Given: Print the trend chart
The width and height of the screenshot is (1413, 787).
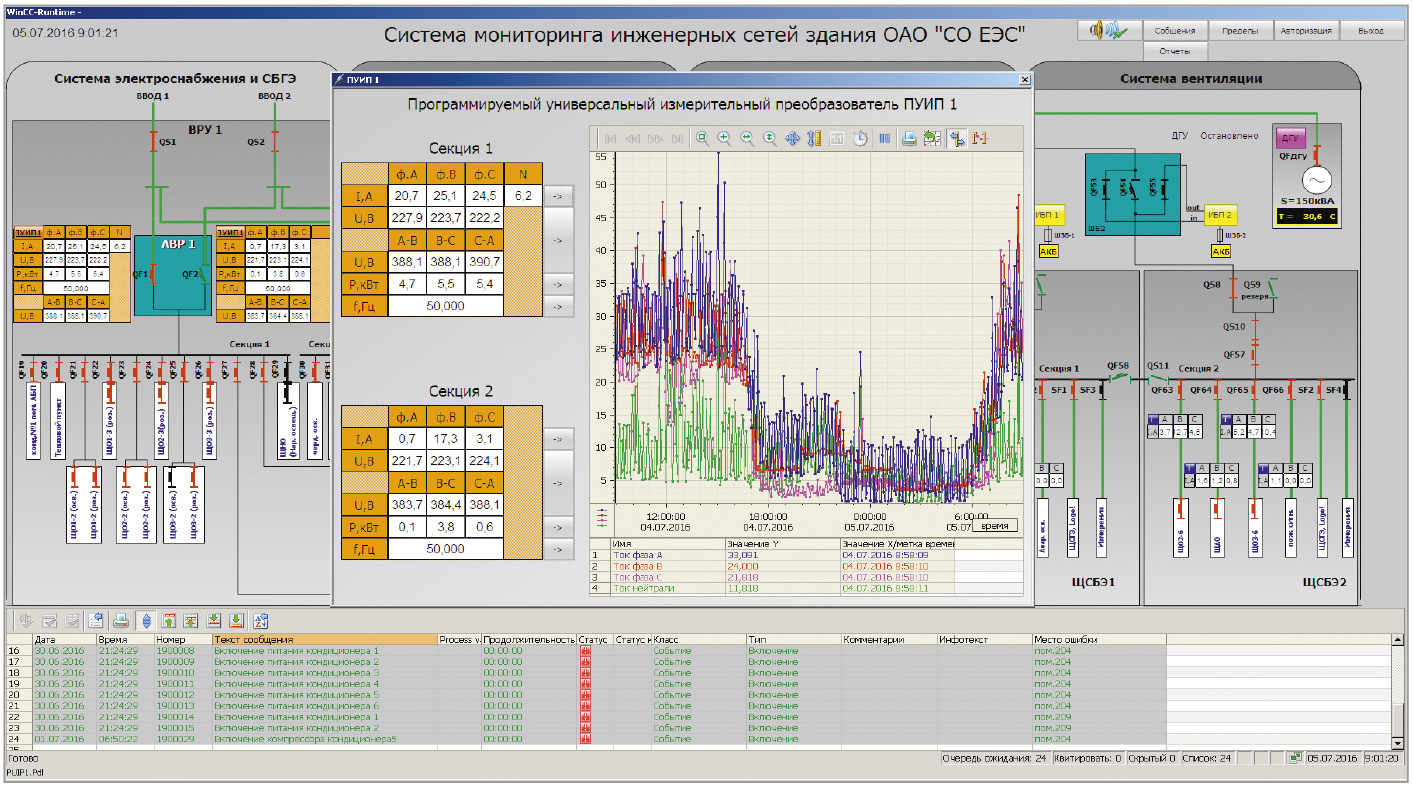Looking at the screenshot, I should pos(909,139).
